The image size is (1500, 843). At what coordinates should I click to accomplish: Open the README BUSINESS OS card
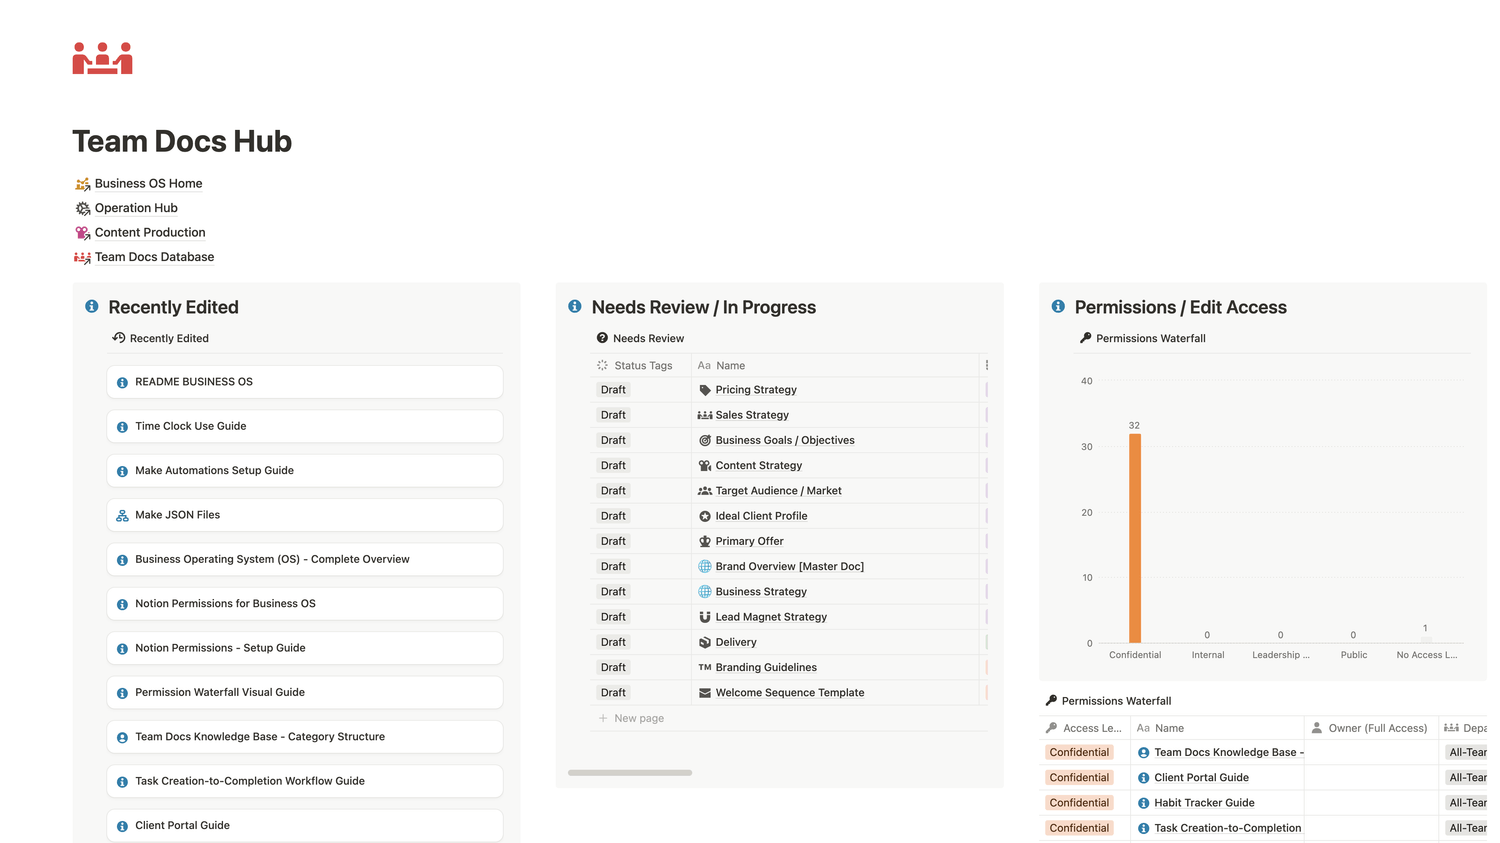[304, 382]
